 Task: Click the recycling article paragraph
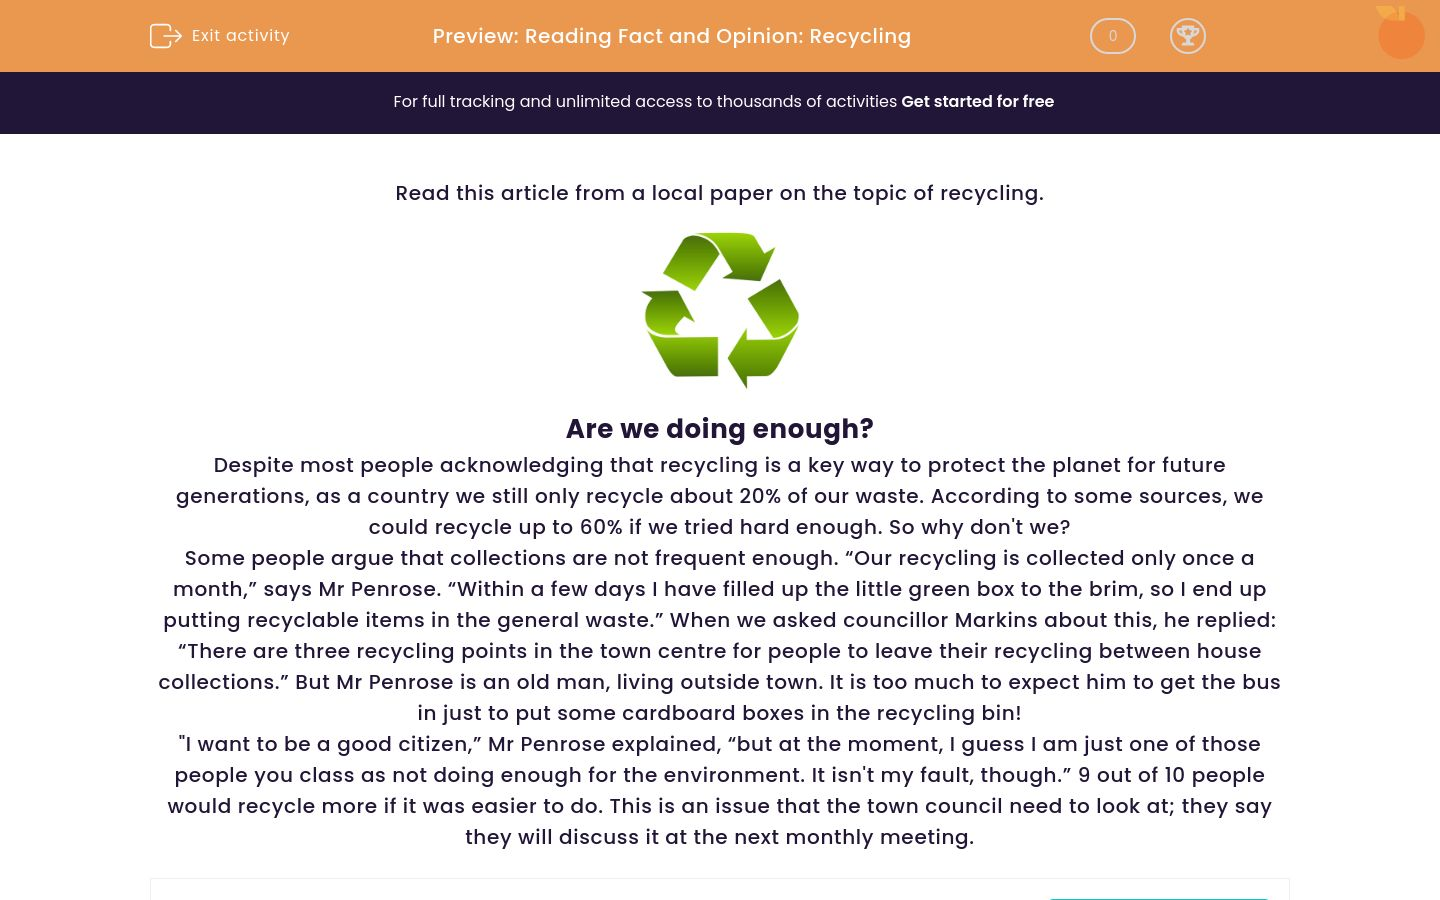click(719, 650)
